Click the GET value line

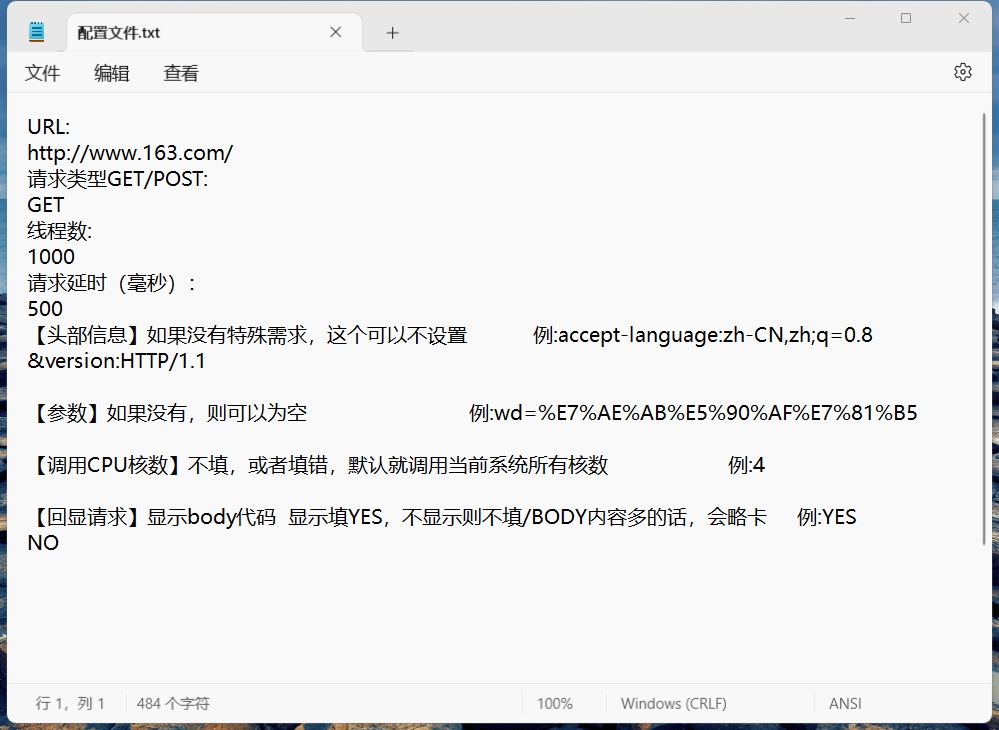point(46,205)
